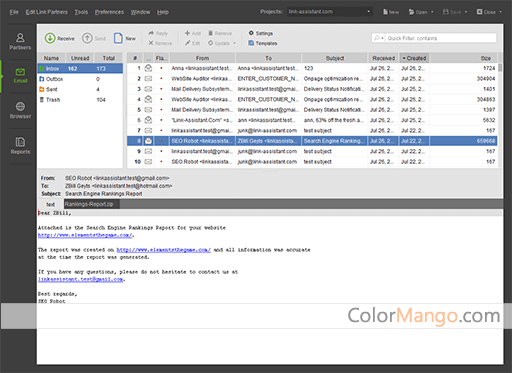
Task: Open the Reports sidebar module
Action: (x=20, y=146)
